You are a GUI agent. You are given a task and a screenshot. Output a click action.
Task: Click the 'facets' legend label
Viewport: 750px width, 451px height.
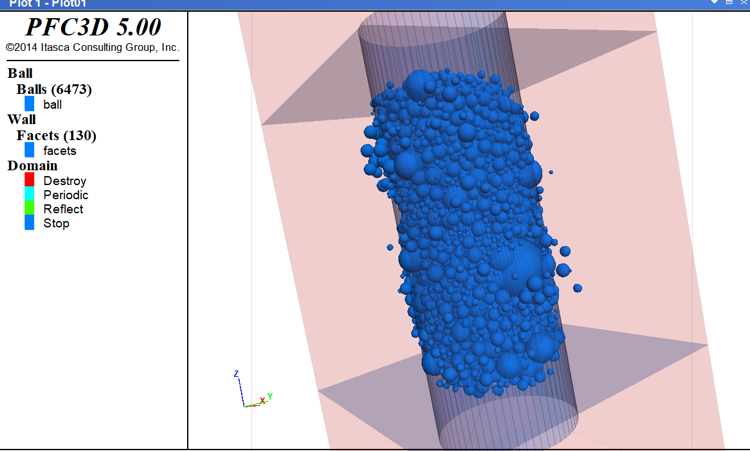[x=60, y=151]
